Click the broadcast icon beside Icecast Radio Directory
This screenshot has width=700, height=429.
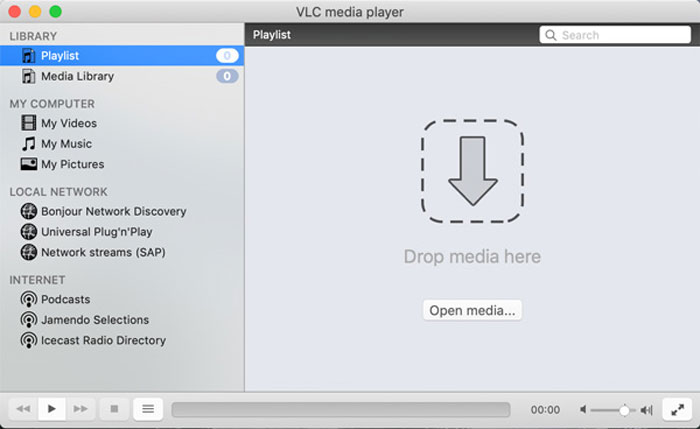pyautogui.click(x=29, y=340)
